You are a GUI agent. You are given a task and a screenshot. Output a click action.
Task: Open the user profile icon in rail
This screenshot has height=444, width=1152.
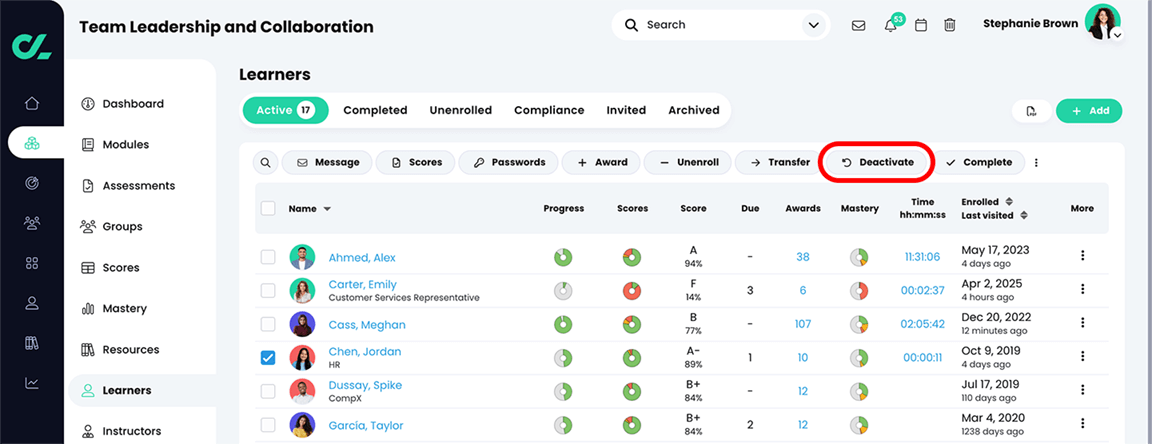click(x=32, y=302)
